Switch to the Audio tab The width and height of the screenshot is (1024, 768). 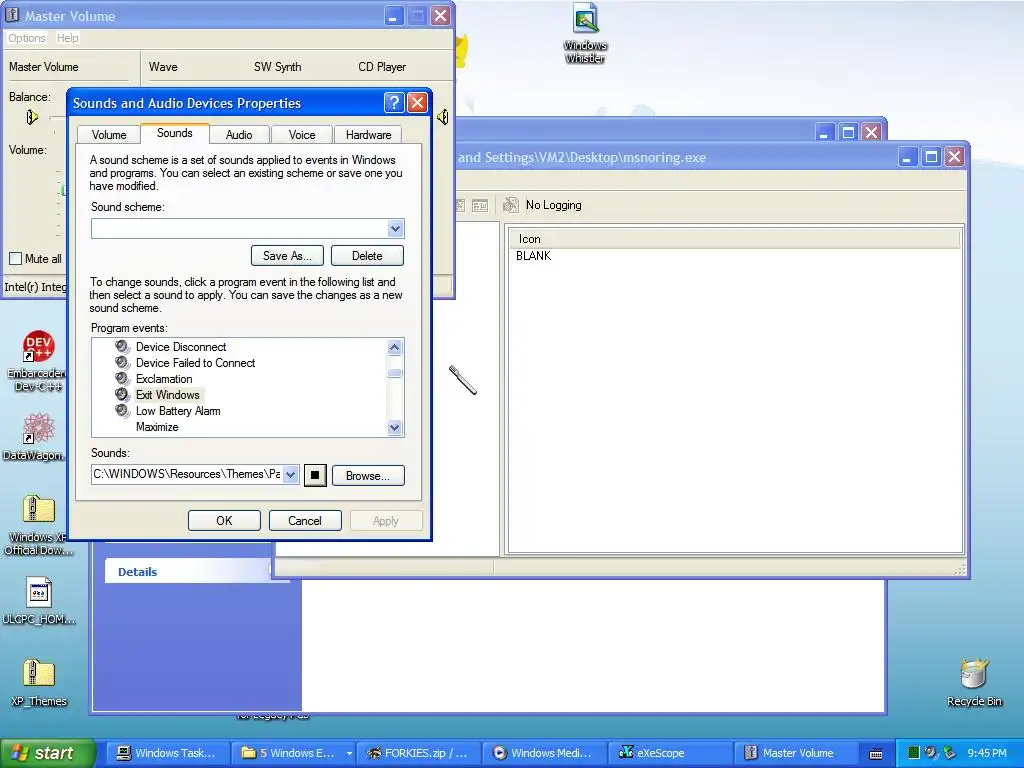coord(239,135)
